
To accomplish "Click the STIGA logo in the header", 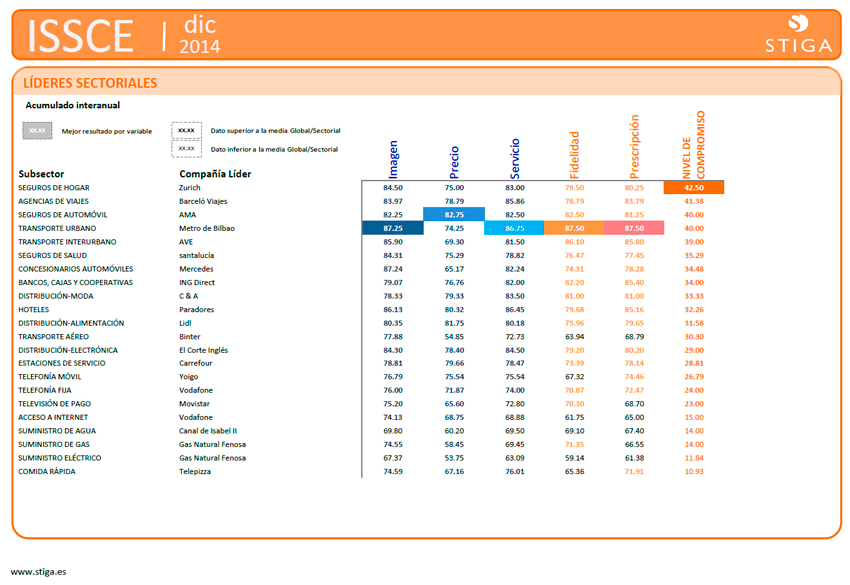I will tap(799, 34).
